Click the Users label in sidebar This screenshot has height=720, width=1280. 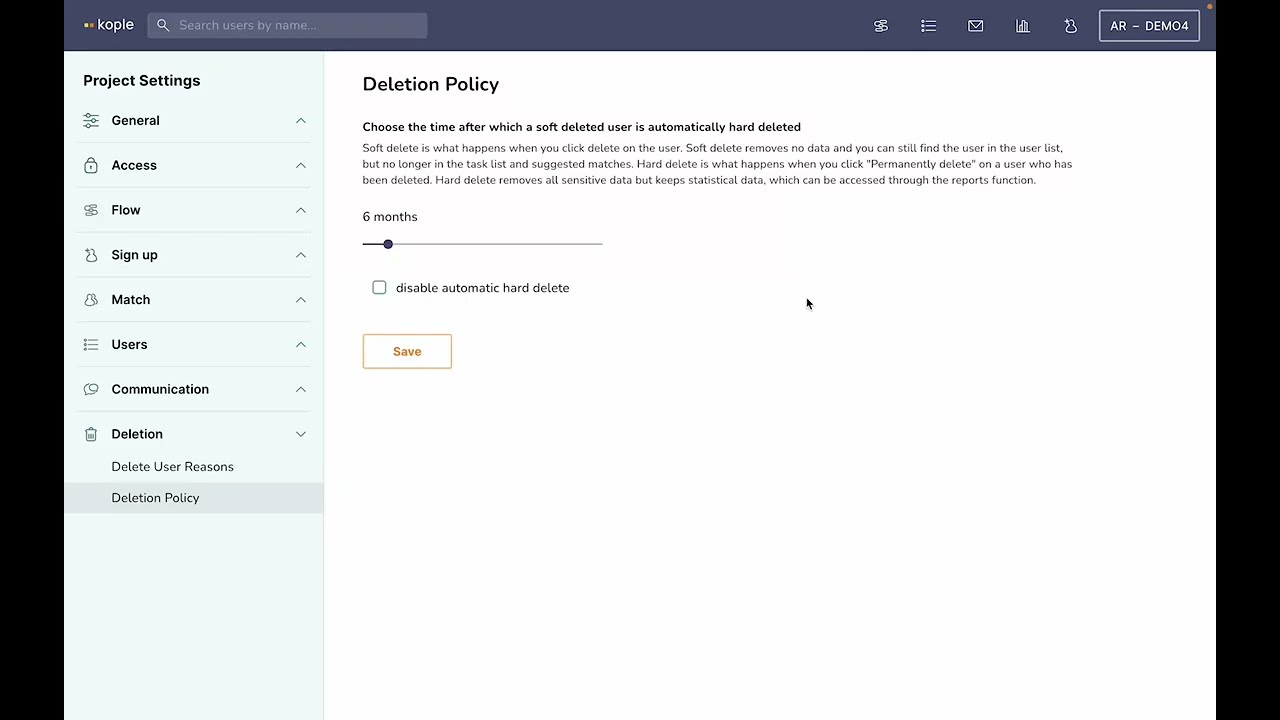pyautogui.click(x=129, y=345)
